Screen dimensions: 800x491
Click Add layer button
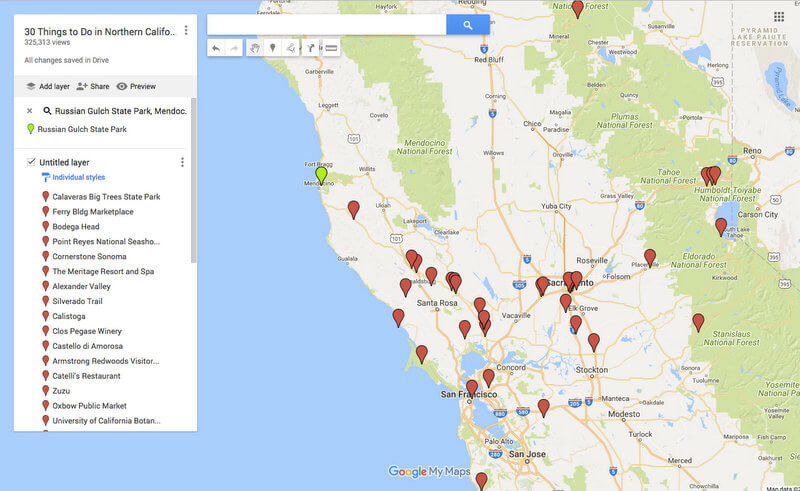click(x=48, y=86)
